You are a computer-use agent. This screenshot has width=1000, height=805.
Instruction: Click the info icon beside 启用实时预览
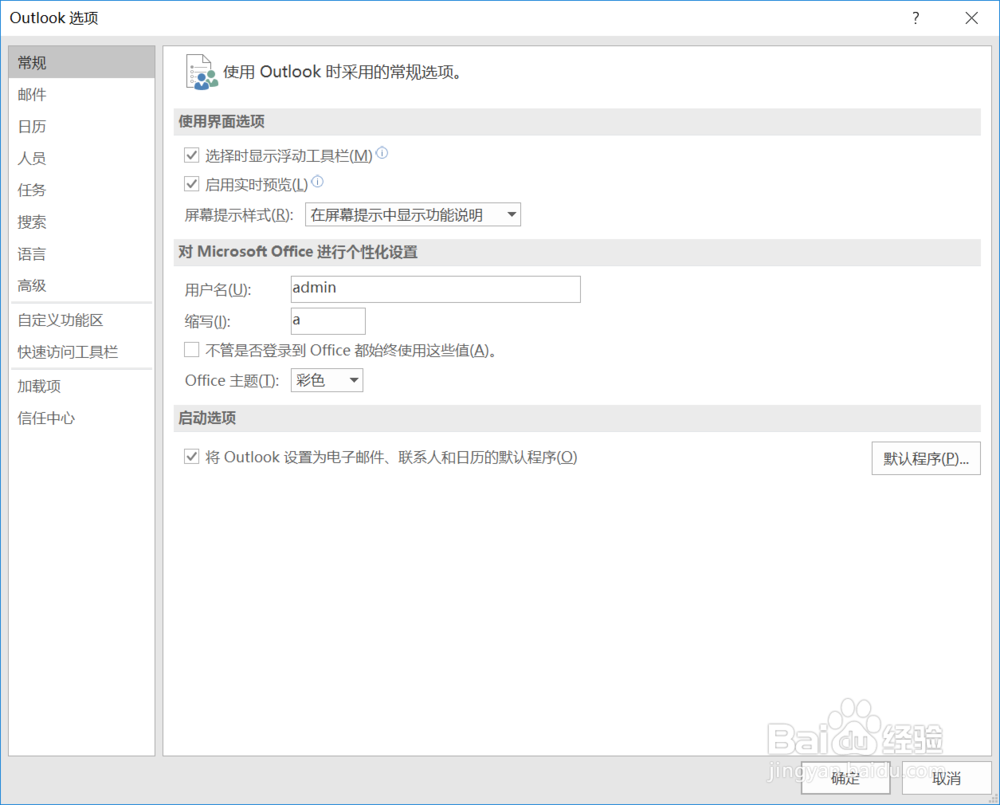(318, 182)
